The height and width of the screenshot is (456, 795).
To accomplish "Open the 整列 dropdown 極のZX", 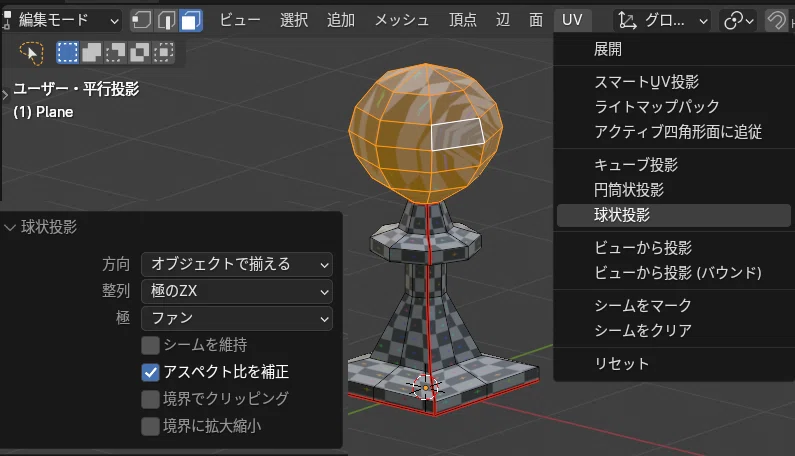I will [237, 291].
